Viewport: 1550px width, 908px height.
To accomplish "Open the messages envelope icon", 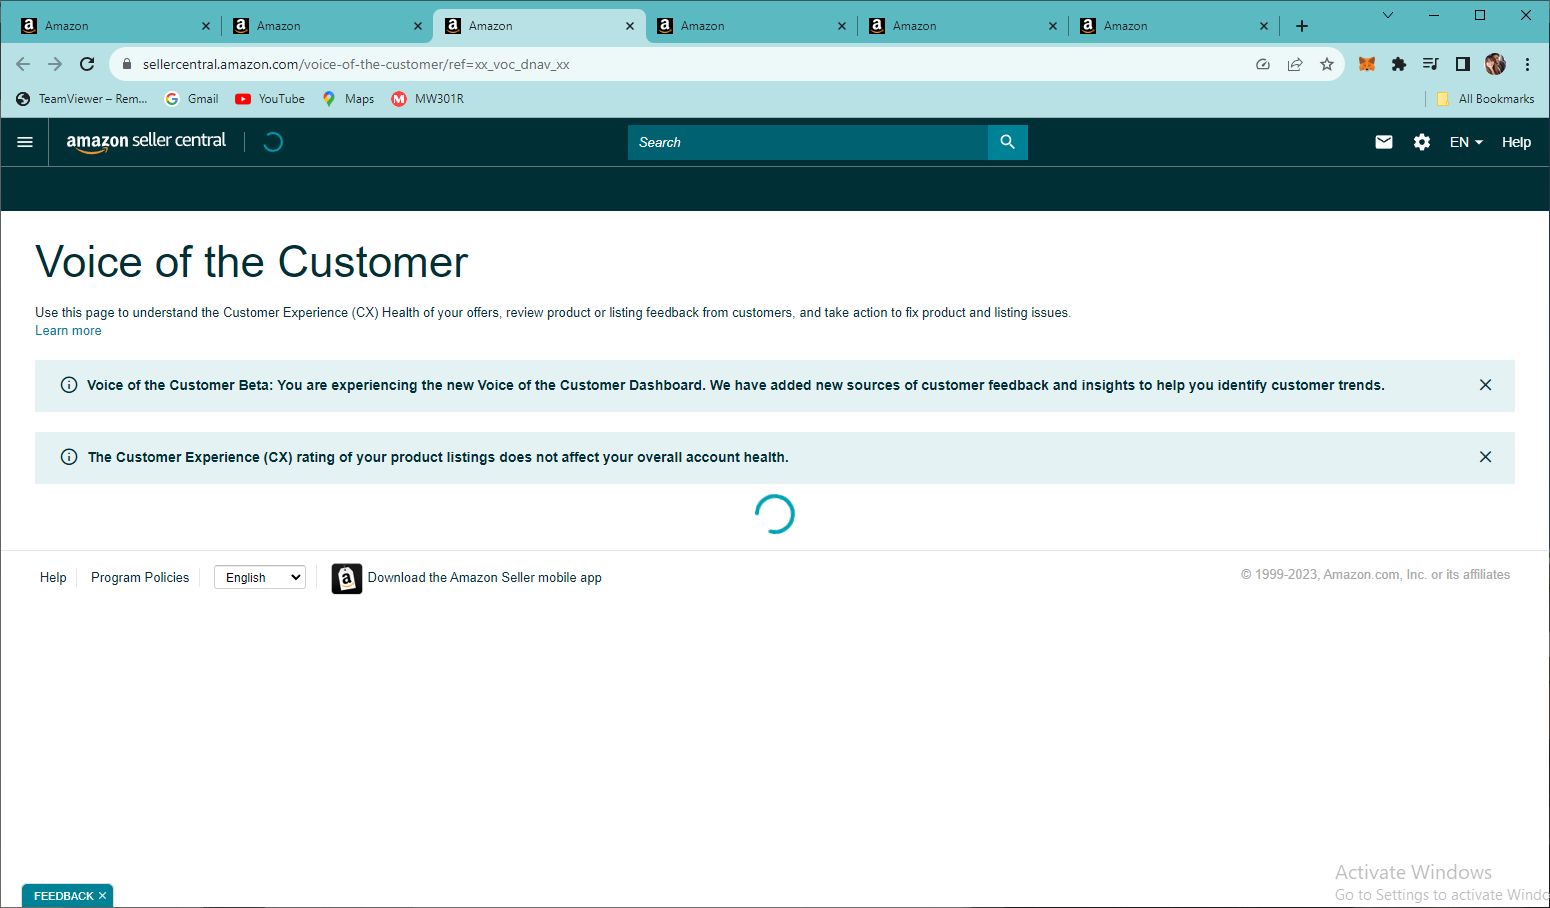I will 1384,142.
